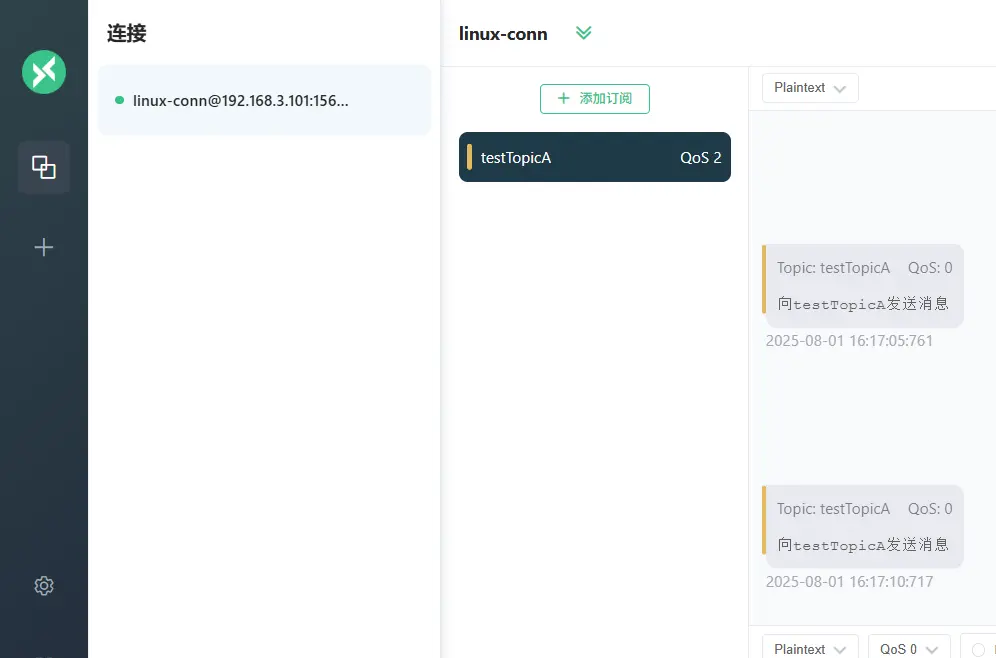
Task: Click the plus icon for new connection
Action: [x=44, y=247]
